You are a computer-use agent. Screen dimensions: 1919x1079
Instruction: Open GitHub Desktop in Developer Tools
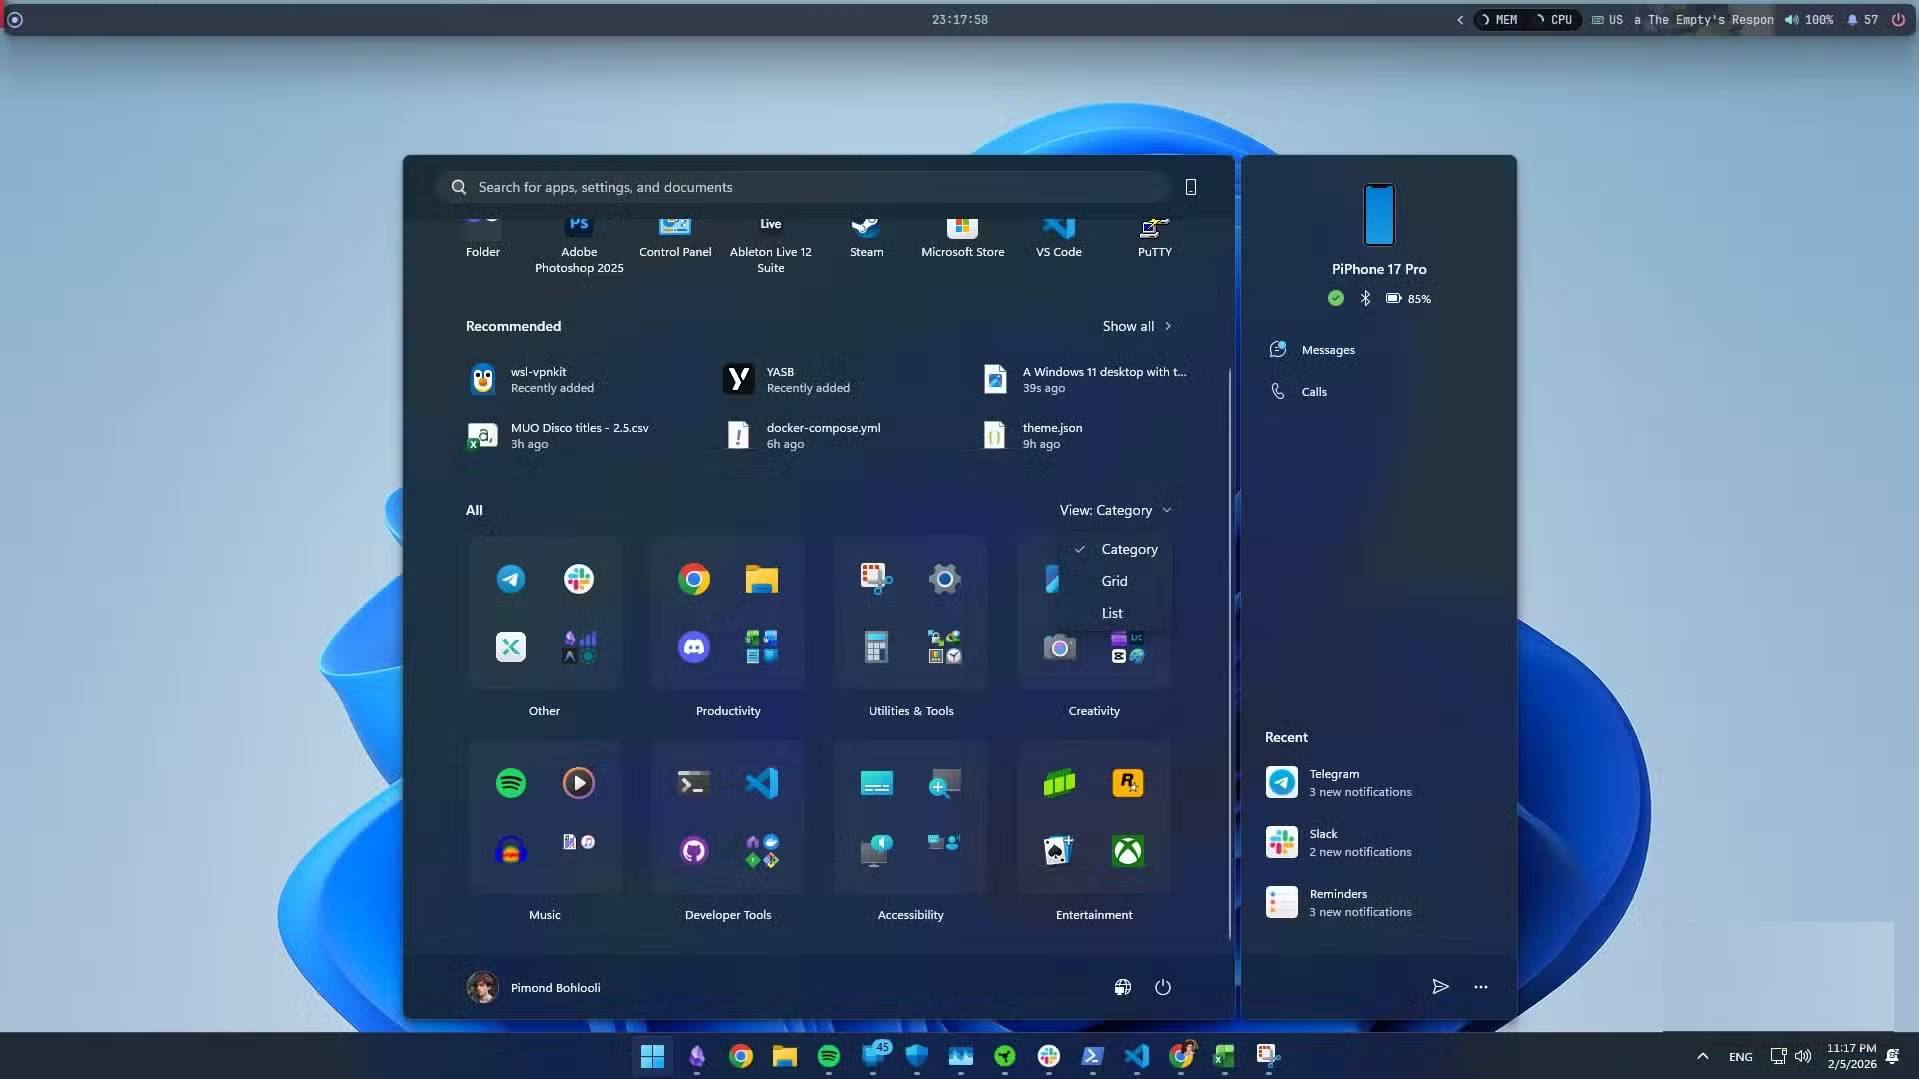pos(693,851)
